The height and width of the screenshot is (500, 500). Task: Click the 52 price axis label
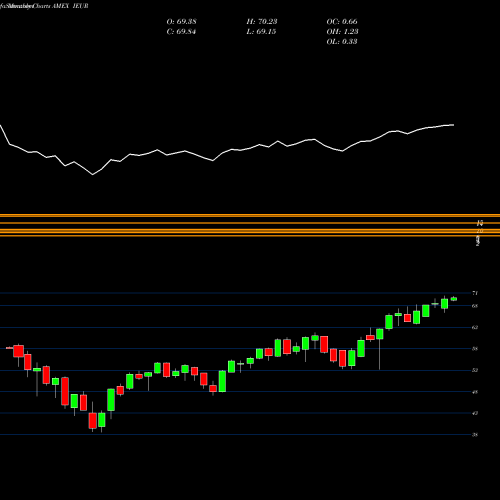click(475, 370)
